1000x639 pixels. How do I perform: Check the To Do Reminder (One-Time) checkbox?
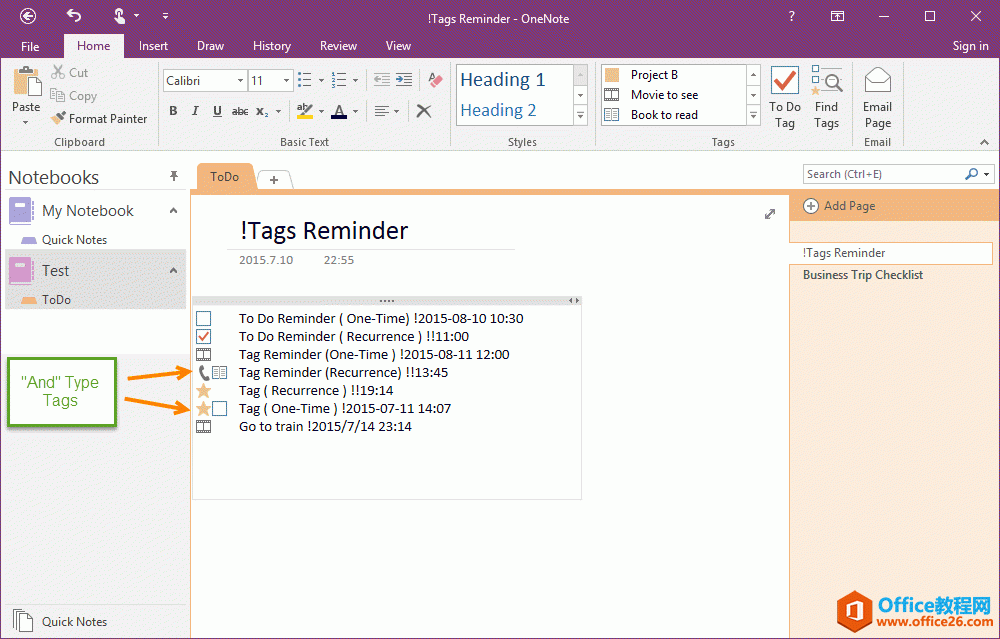point(204,319)
